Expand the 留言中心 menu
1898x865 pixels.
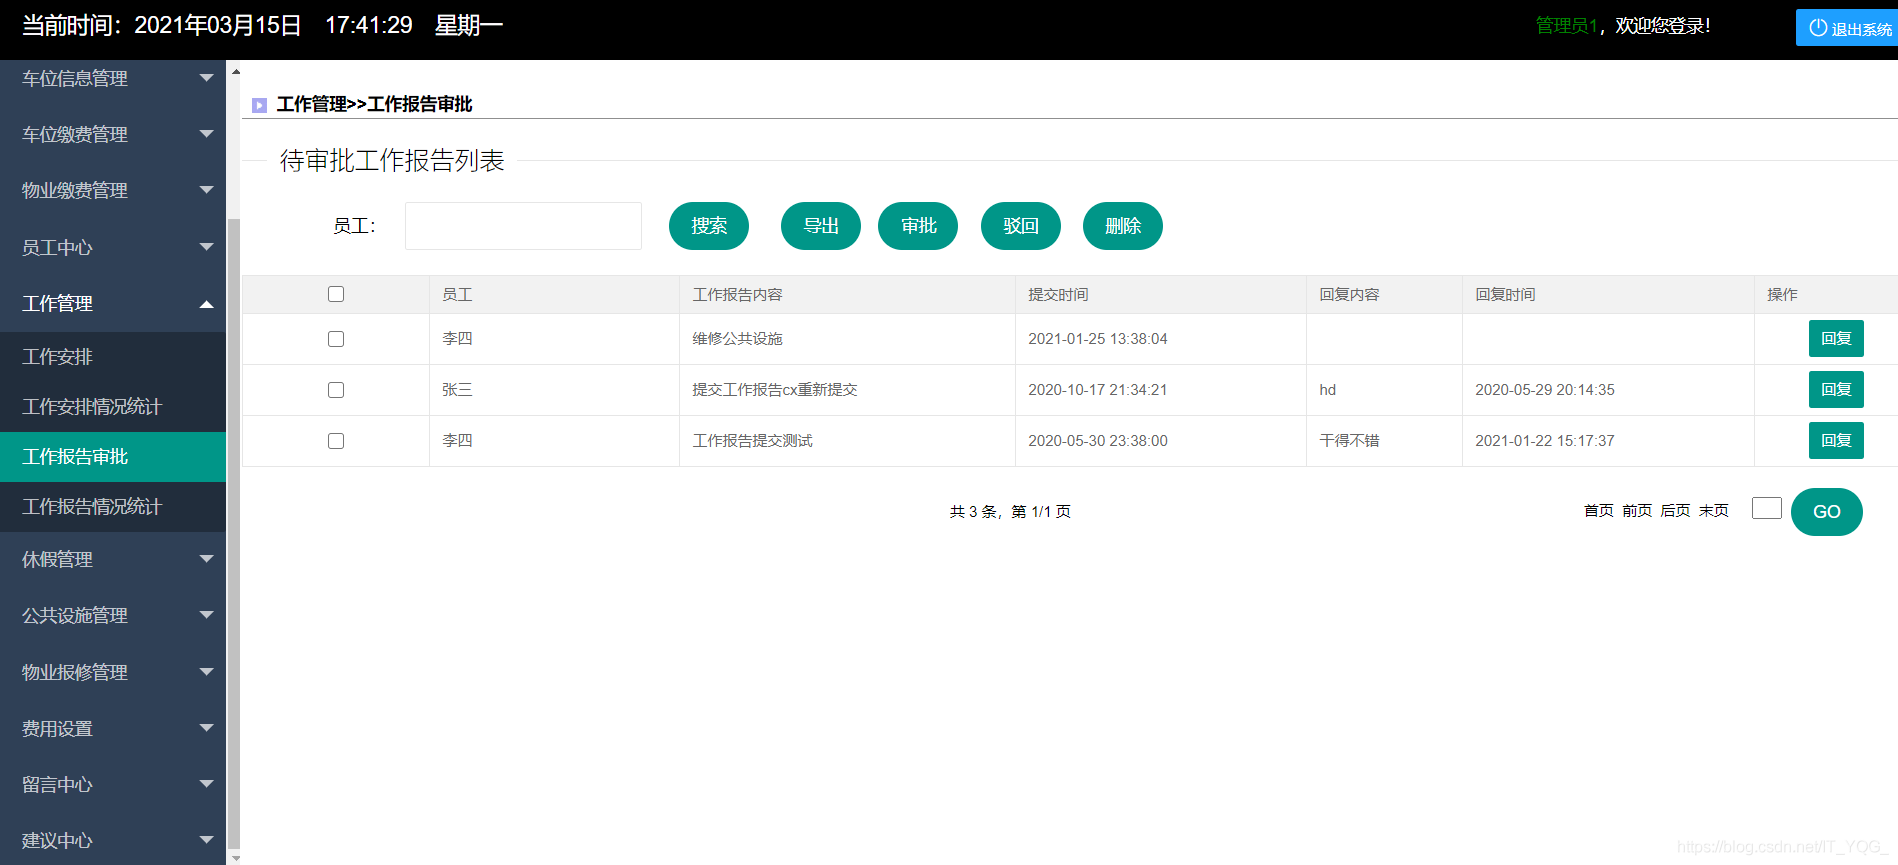point(113,784)
